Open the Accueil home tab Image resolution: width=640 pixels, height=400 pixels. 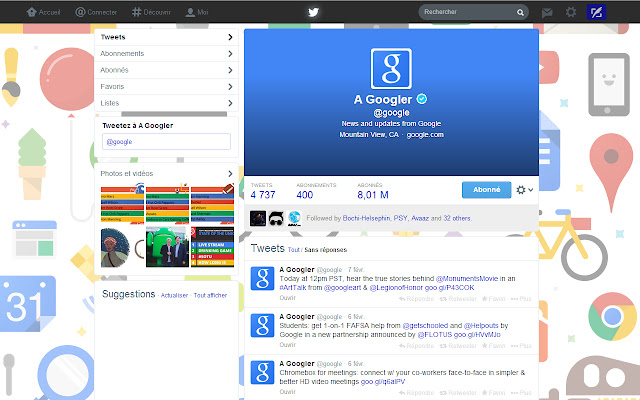tap(43, 12)
